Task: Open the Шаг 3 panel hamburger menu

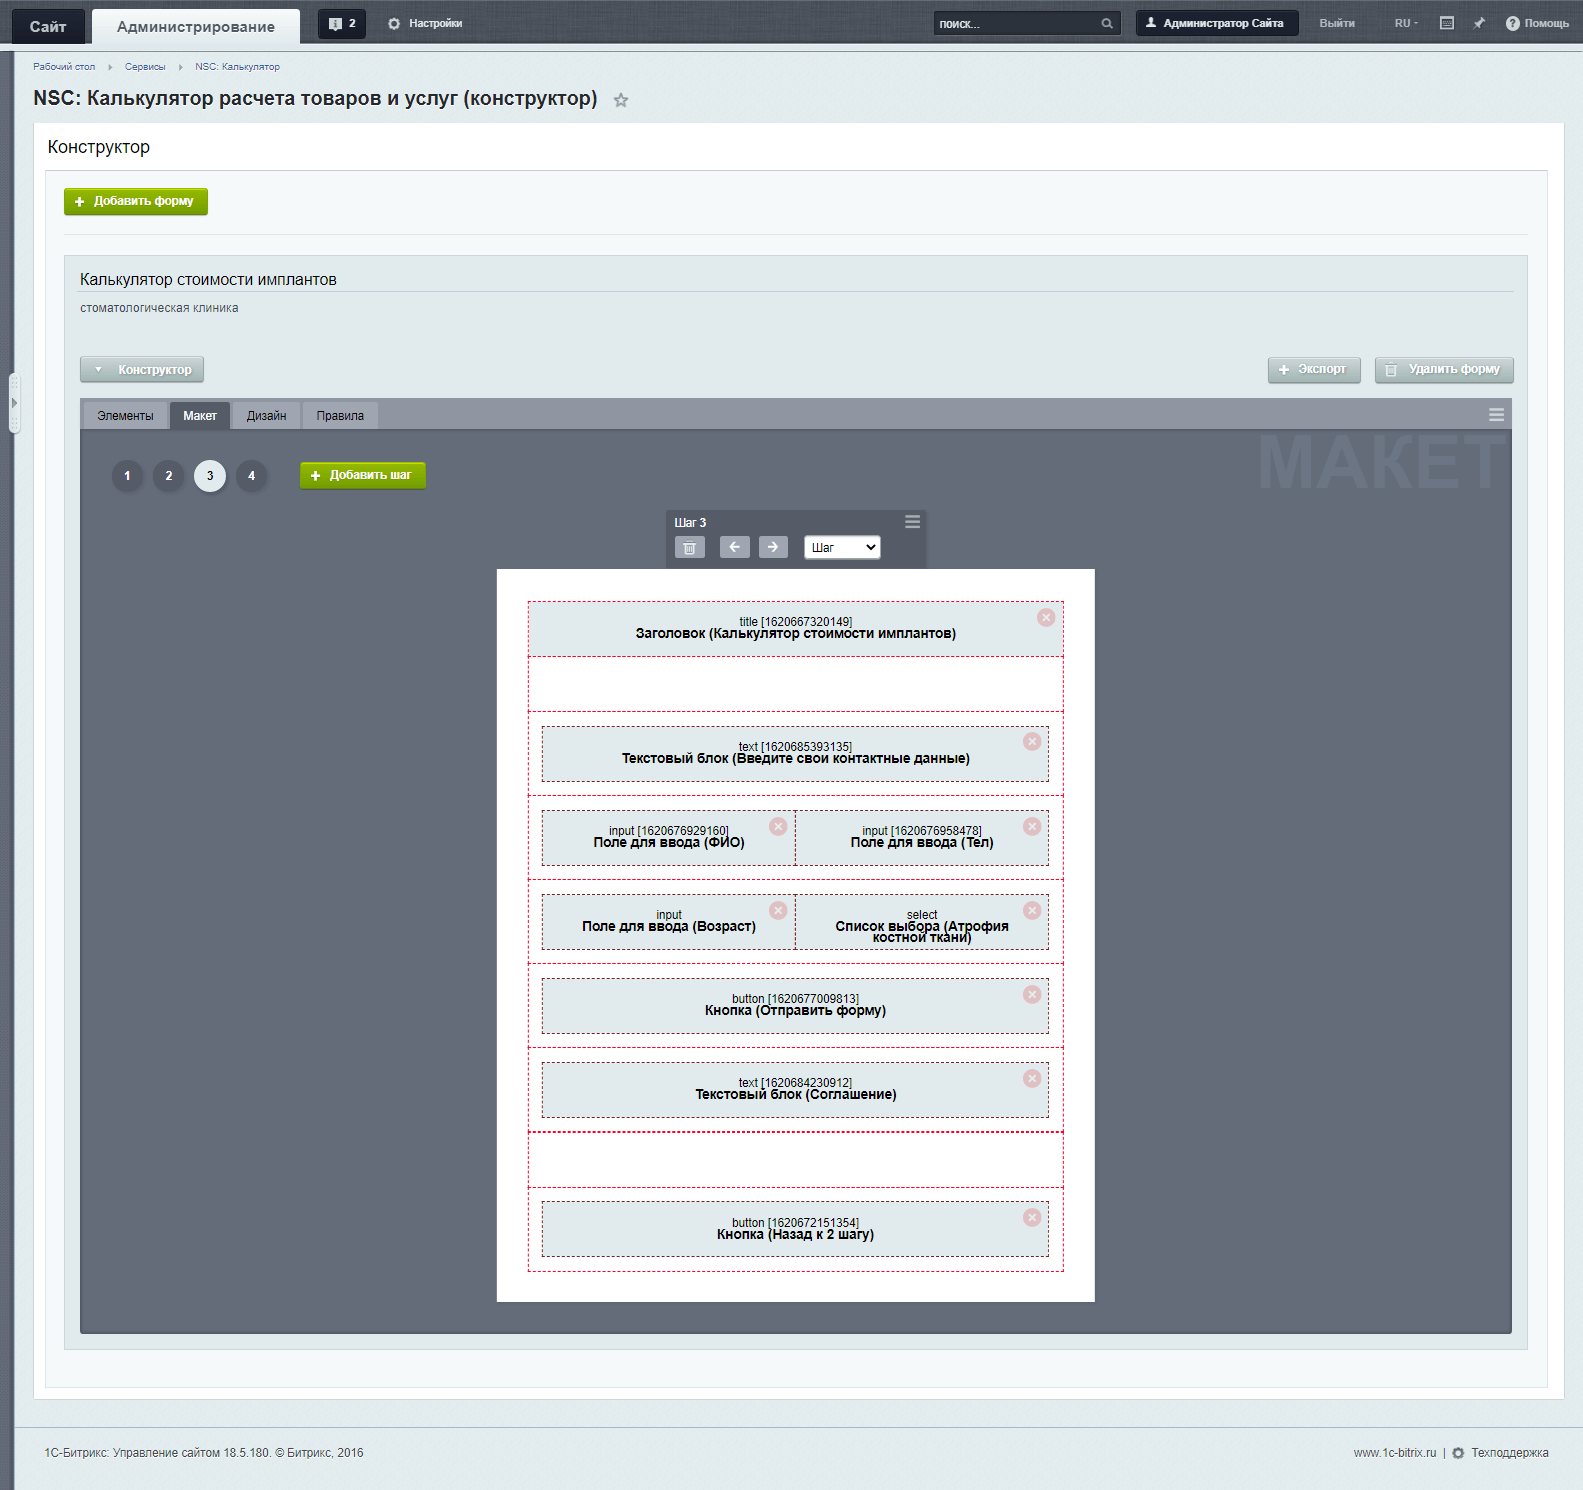Action: pos(912,522)
